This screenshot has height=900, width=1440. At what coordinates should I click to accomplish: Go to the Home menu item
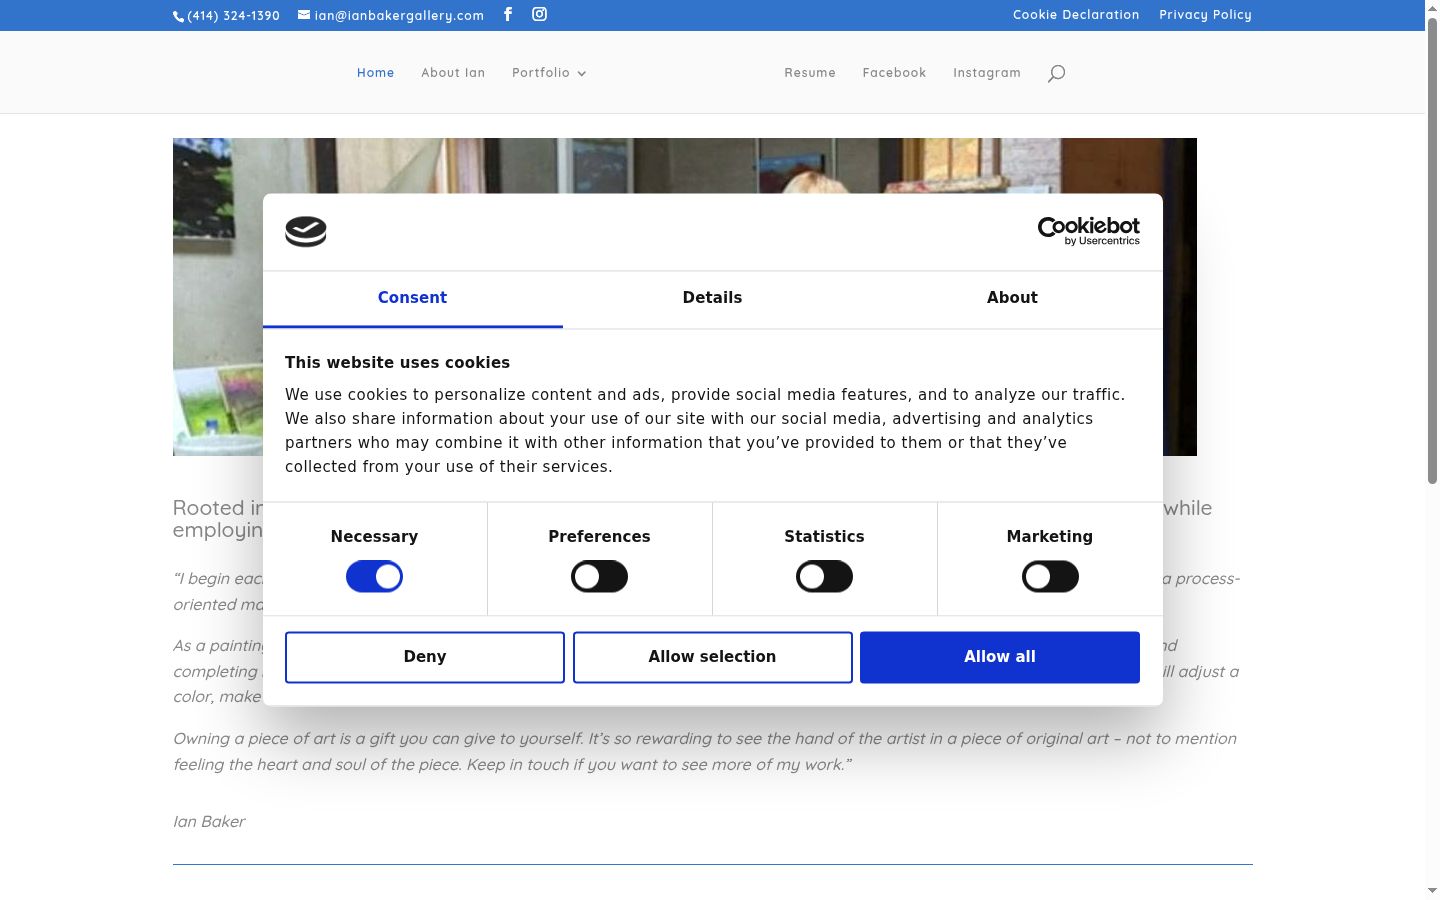pyautogui.click(x=376, y=73)
